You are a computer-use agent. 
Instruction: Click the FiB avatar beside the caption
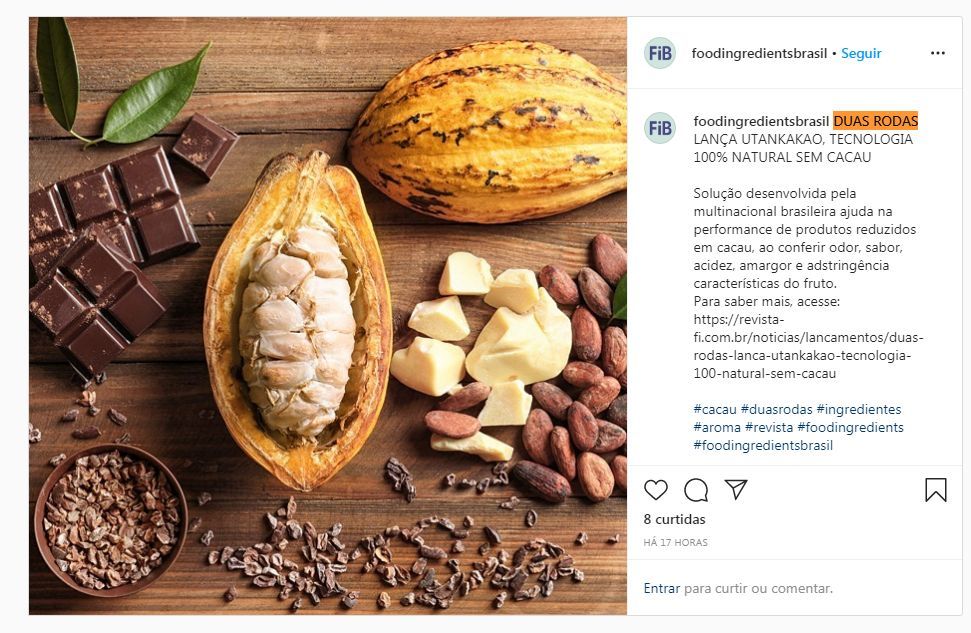[660, 128]
